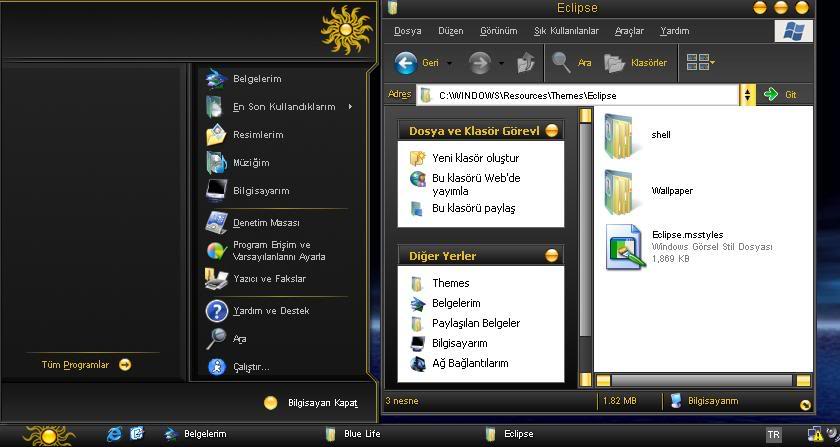Click horizontal scrollbar left arrow

[x=603, y=381]
